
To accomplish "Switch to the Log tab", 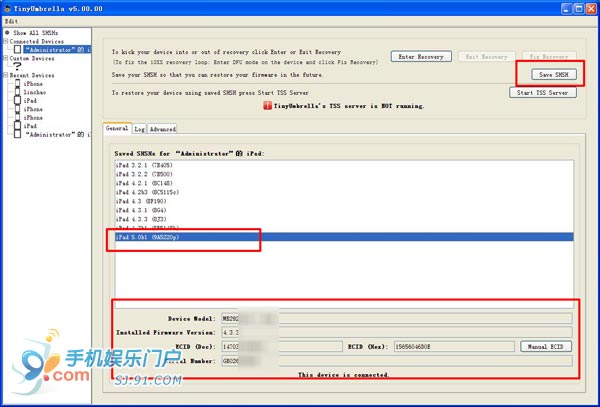I will [x=139, y=129].
